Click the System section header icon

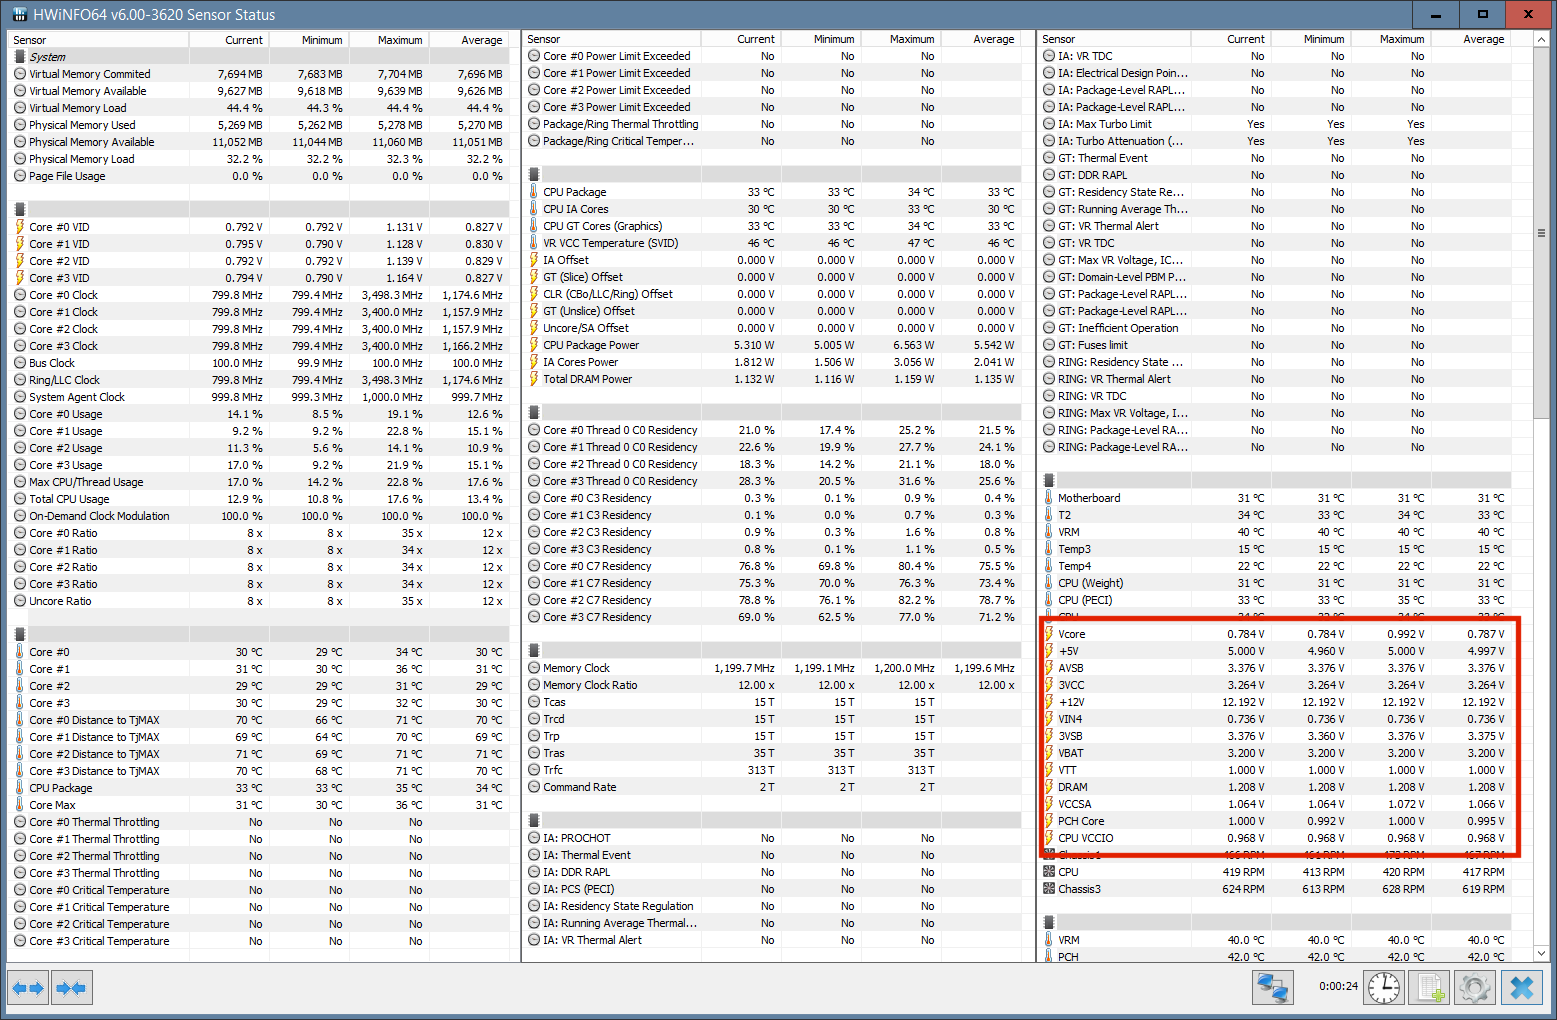tap(20, 57)
